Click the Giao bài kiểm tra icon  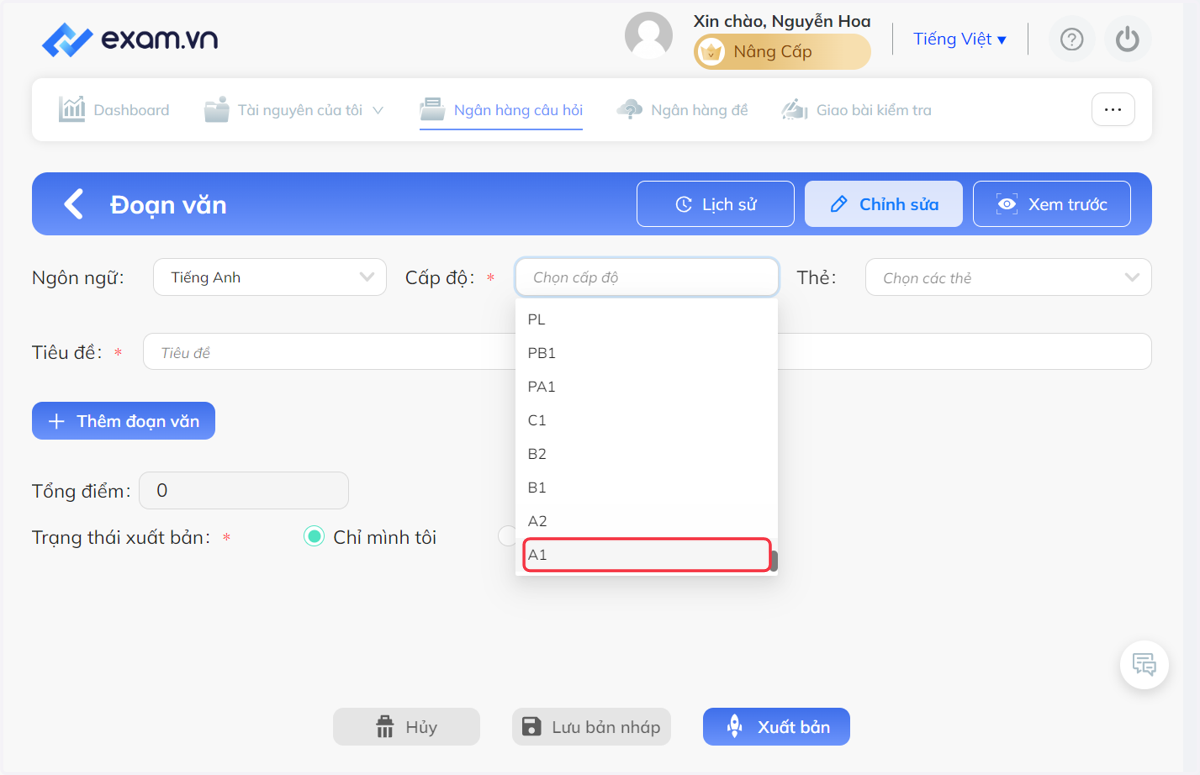click(794, 110)
